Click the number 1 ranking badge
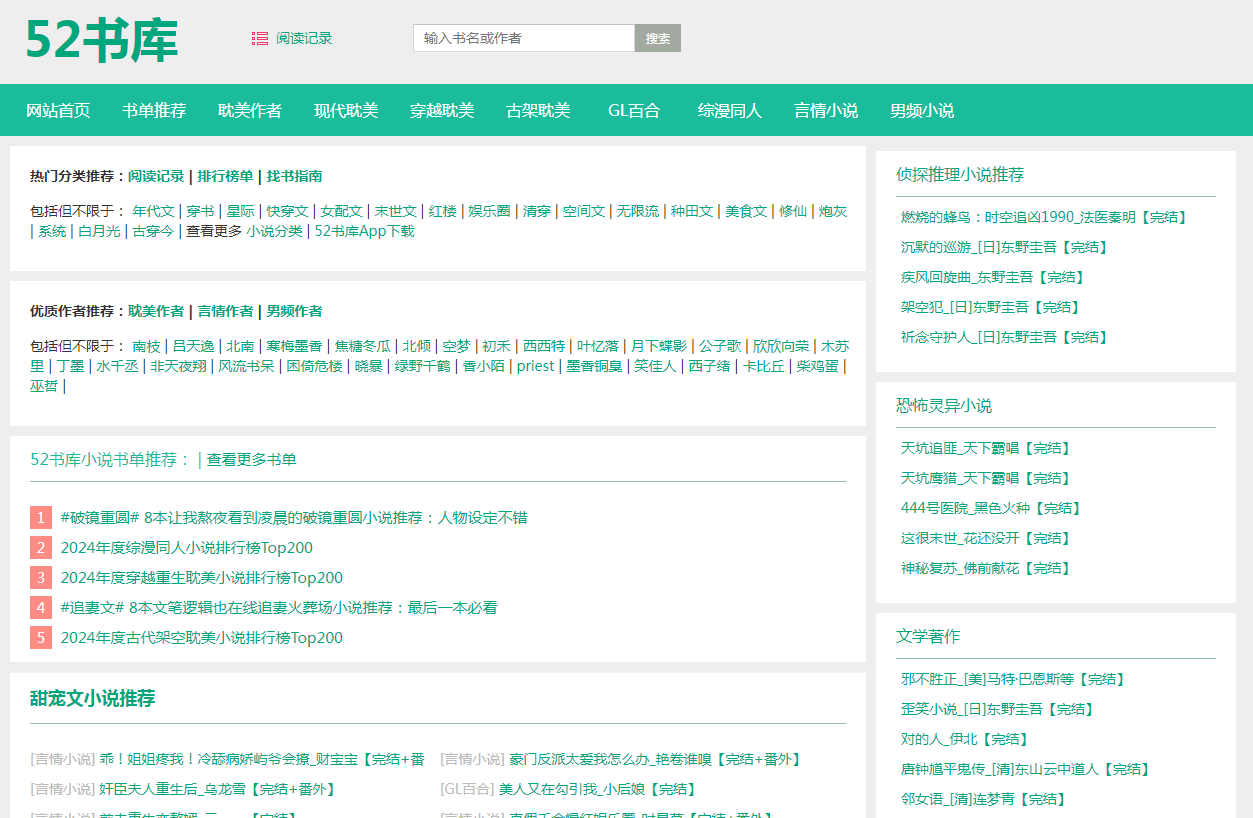Screen dimensions: 1253x818 [x=41, y=518]
